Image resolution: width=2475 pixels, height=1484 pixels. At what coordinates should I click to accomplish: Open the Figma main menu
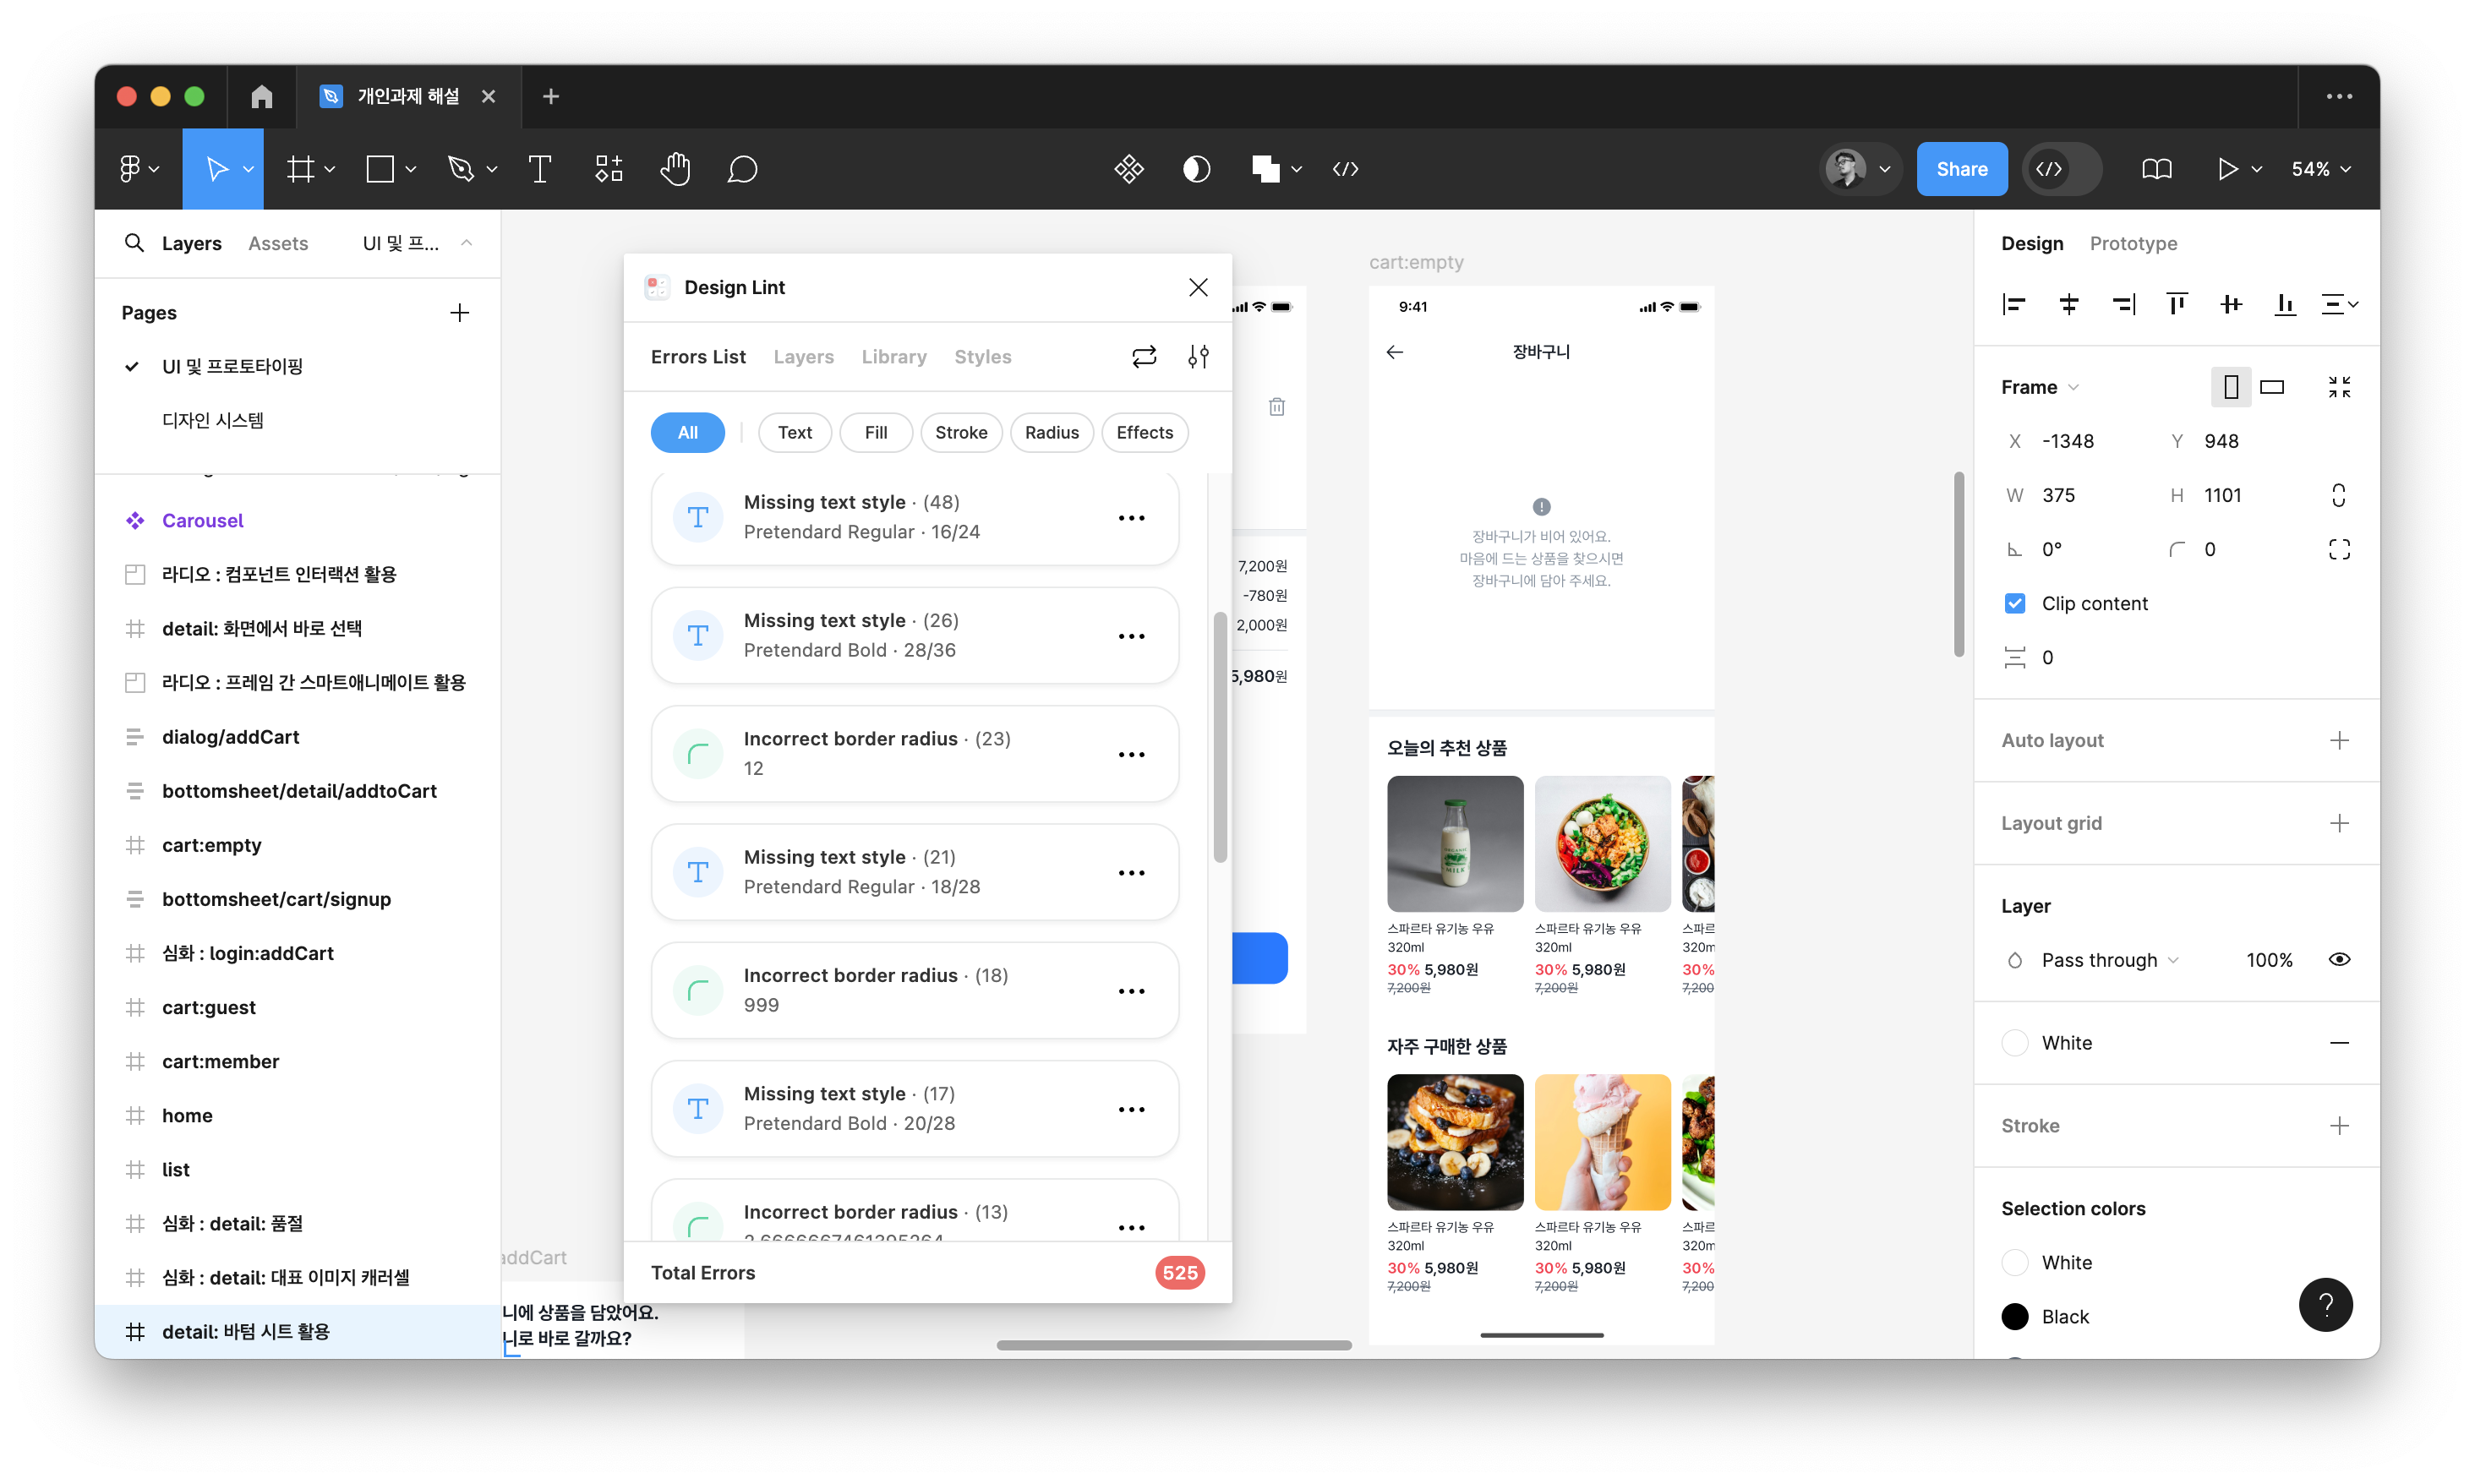[130, 169]
